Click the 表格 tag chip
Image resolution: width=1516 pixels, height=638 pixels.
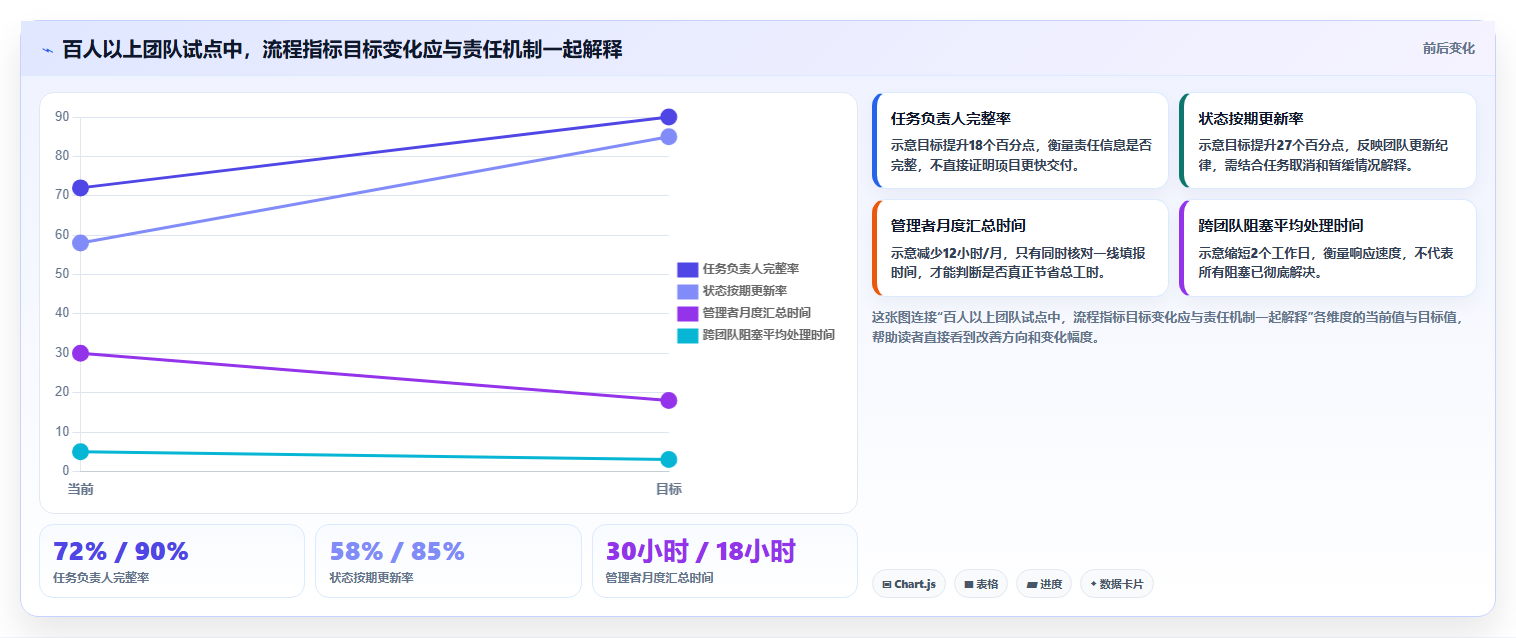(980, 584)
